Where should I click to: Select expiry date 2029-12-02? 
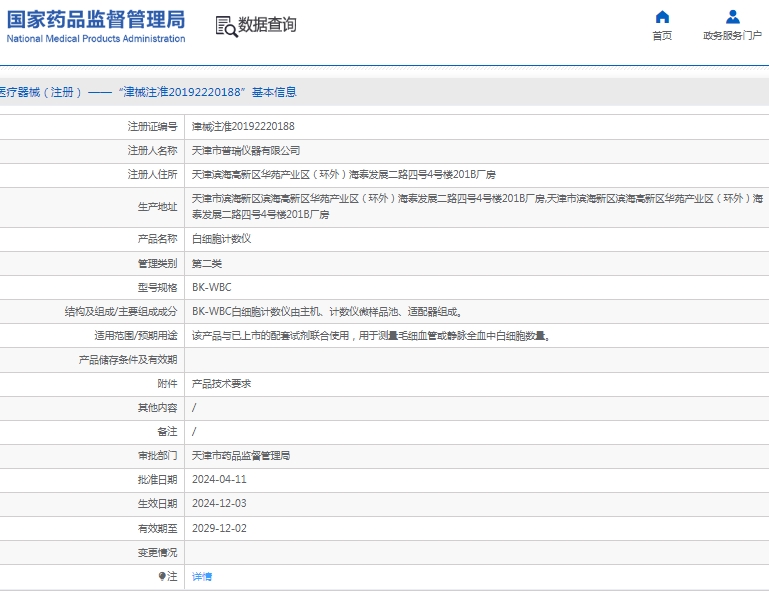pyautogui.click(x=219, y=528)
